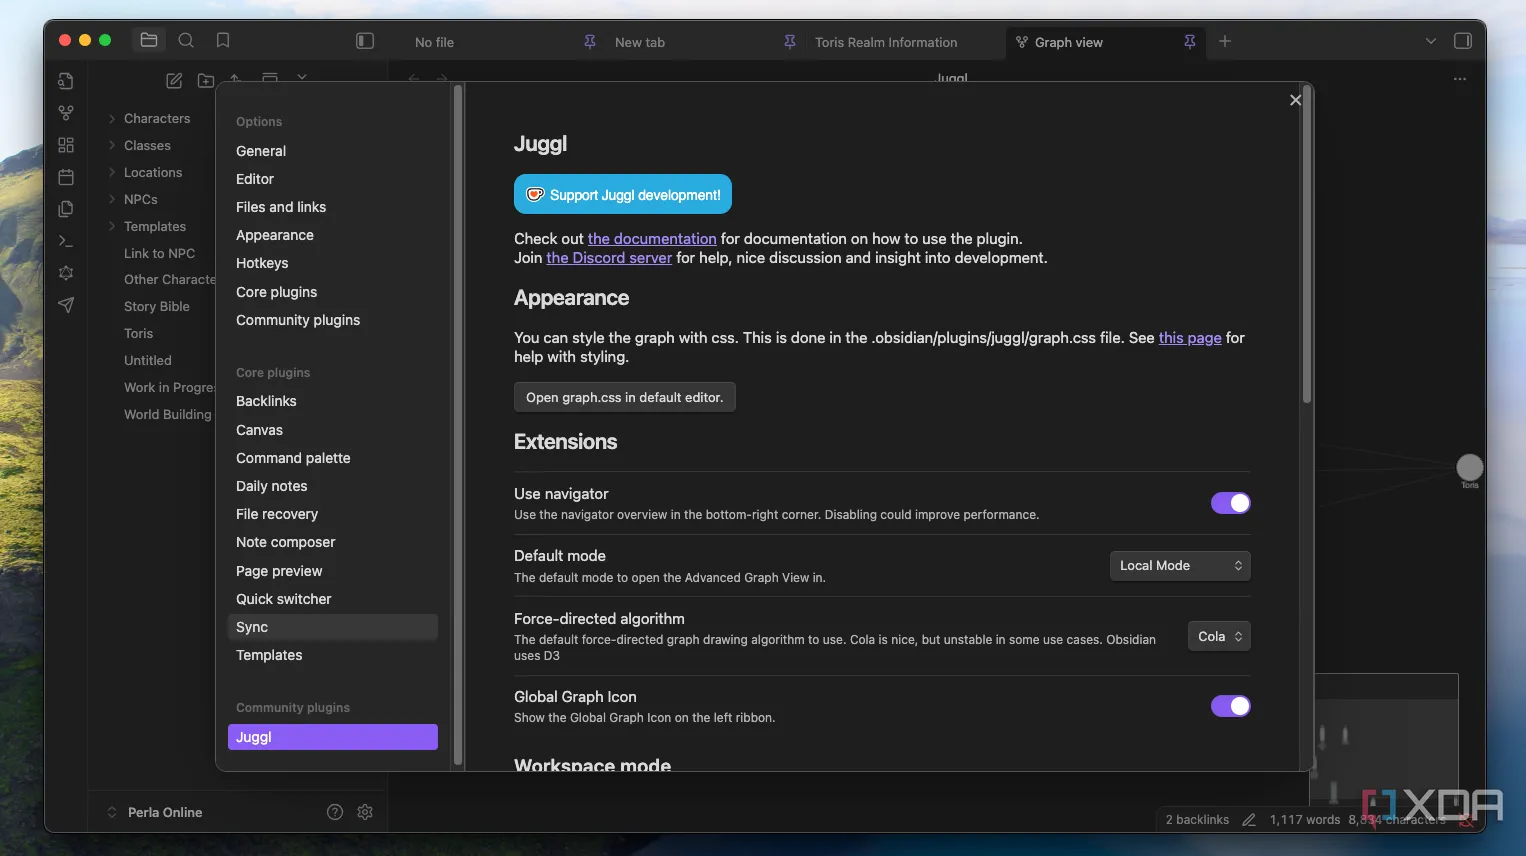Open the Force-directed algorithm Cola dropdown
Viewport: 1526px width, 856px height.
point(1219,637)
